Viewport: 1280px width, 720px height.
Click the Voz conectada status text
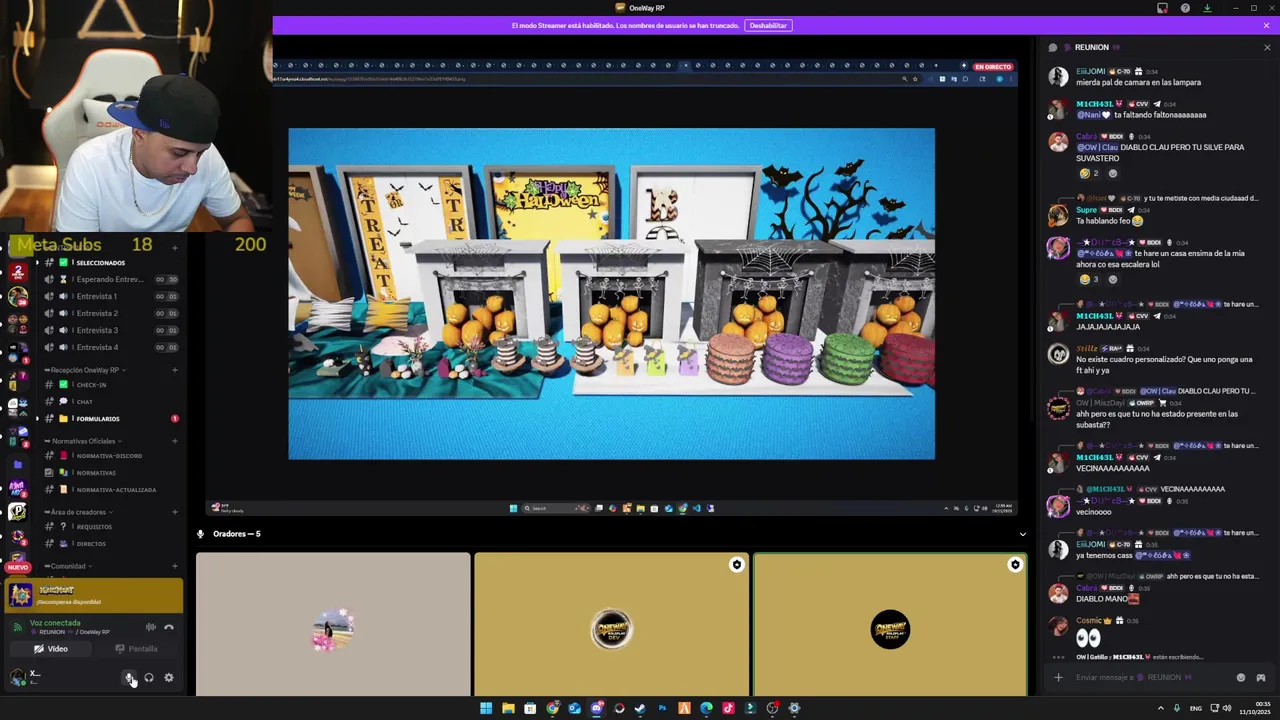pos(55,623)
